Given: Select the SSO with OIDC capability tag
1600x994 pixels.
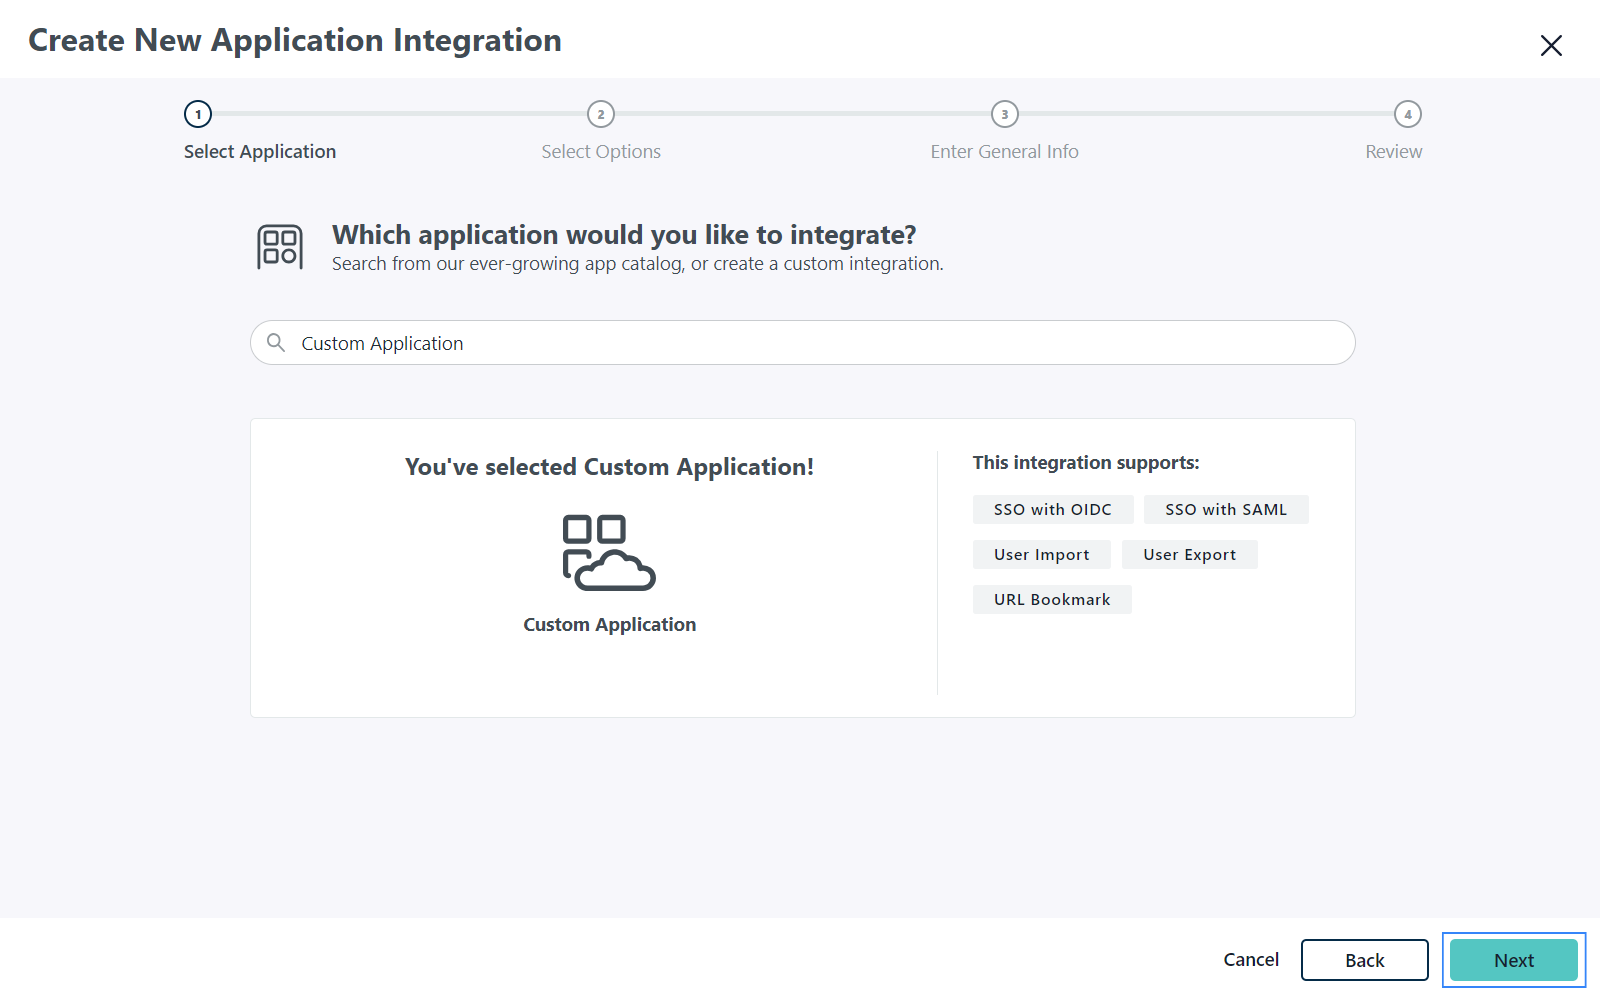Looking at the screenshot, I should point(1052,509).
